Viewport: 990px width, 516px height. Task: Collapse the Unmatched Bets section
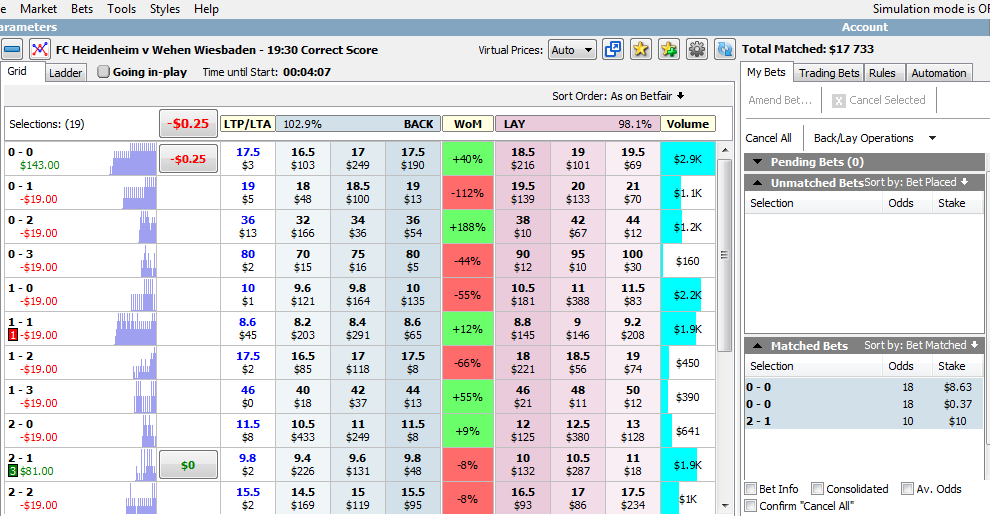pos(758,183)
